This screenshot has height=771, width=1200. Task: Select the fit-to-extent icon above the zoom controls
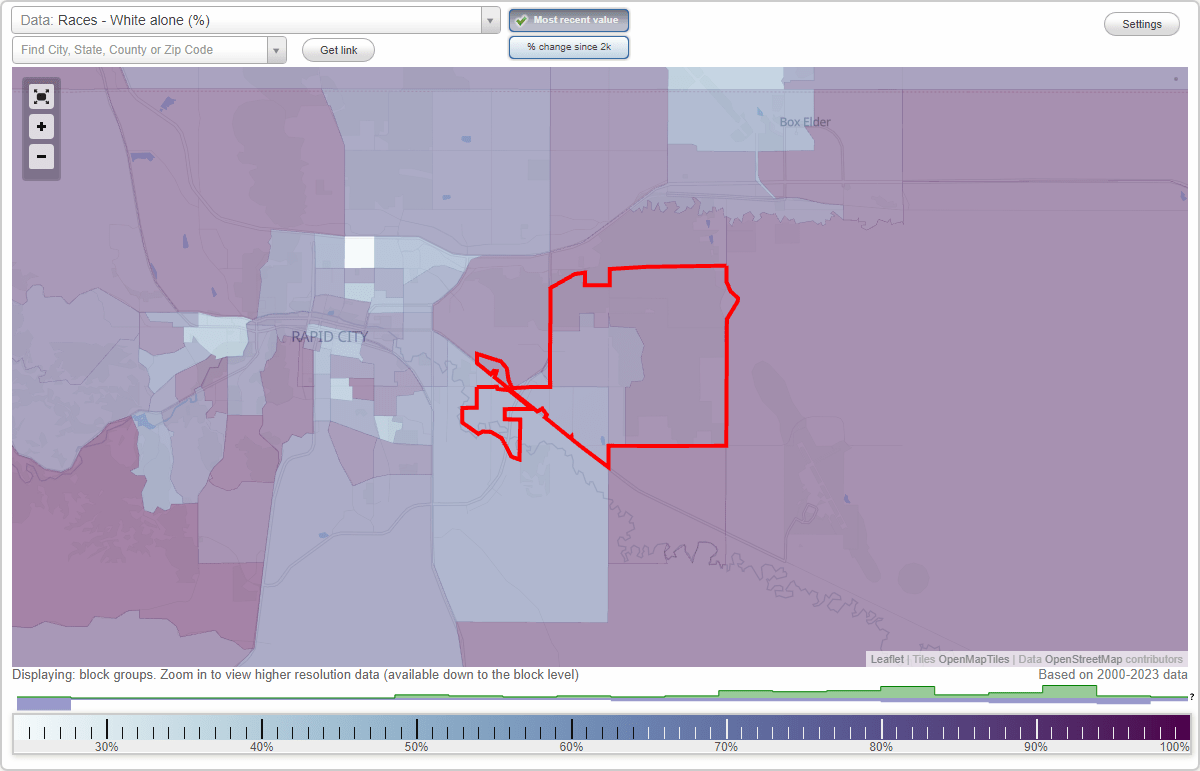pos(41,97)
